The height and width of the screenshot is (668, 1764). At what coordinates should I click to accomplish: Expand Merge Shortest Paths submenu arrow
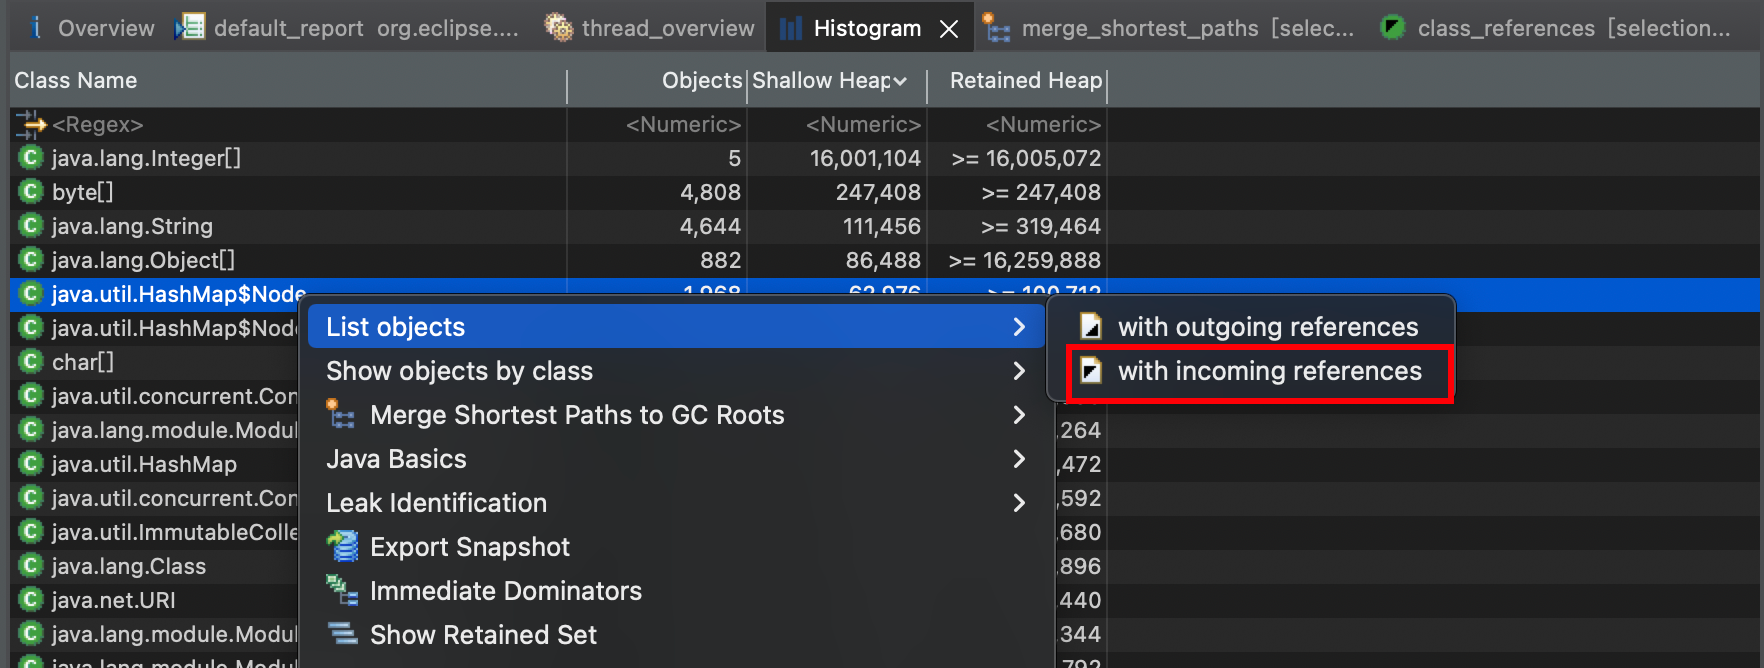[x=1019, y=415]
